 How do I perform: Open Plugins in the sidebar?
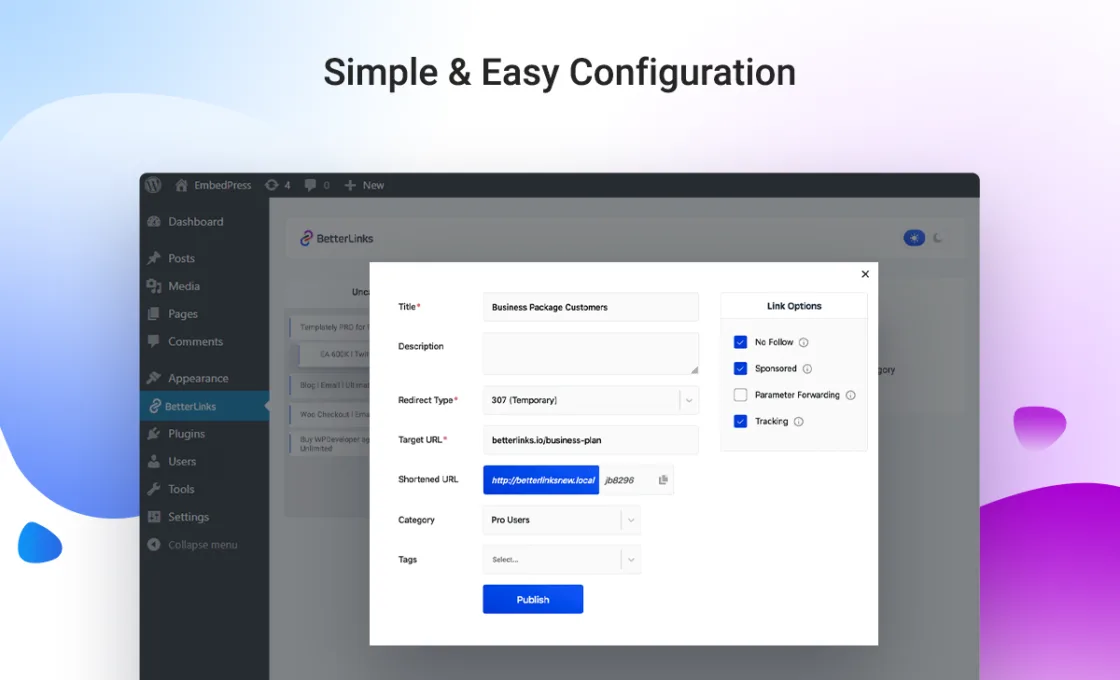pyautogui.click(x=186, y=434)
